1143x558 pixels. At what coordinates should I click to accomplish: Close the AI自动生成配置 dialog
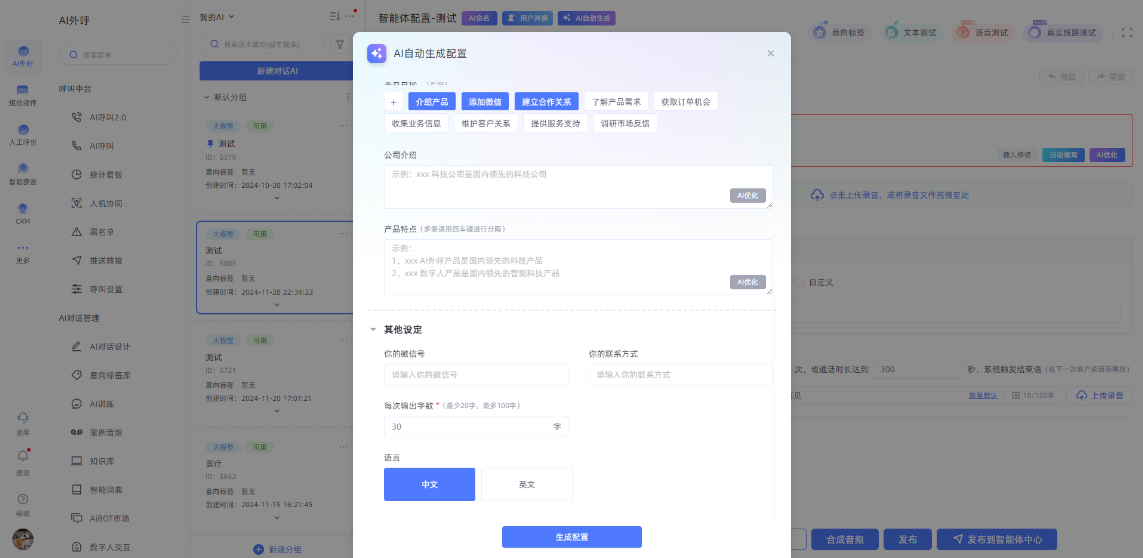coord(770,54)
